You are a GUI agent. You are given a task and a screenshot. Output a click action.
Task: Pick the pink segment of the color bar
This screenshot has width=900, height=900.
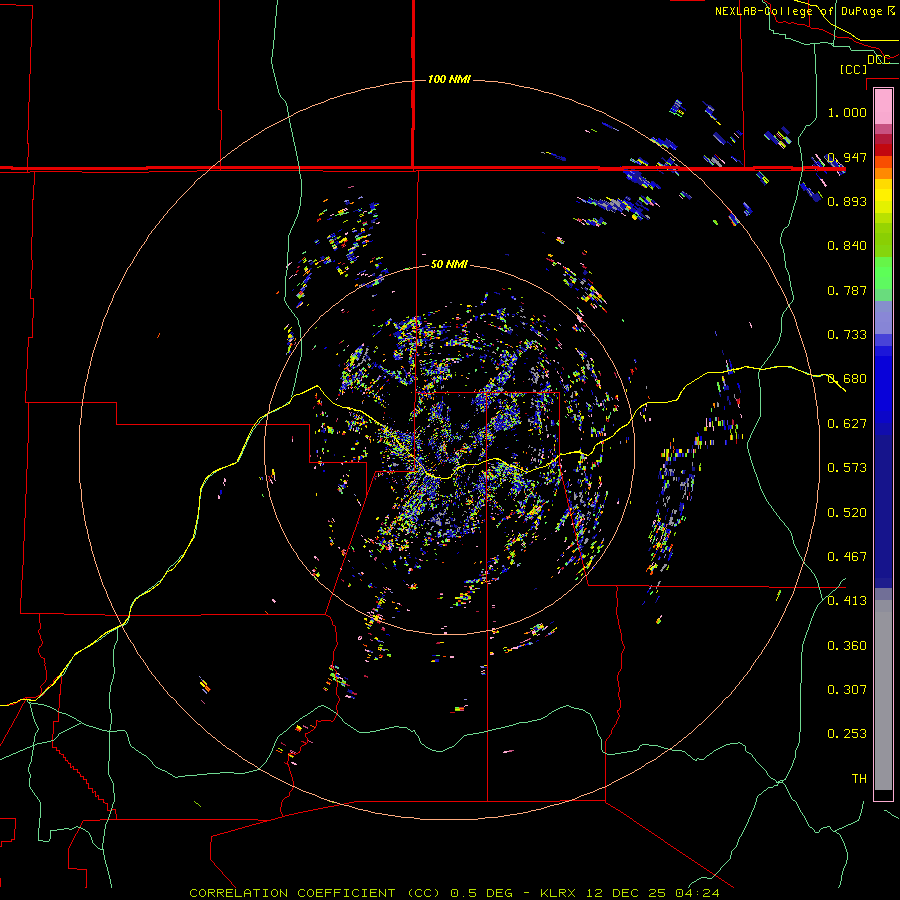click(x=883, y=107)
